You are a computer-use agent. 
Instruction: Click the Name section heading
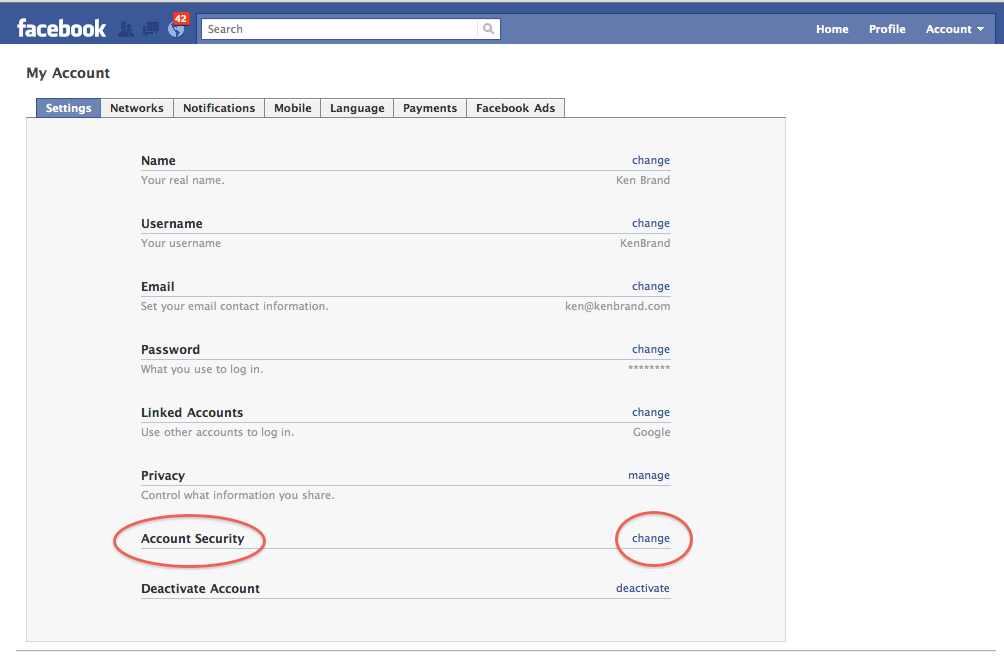(x=158, y=161)
